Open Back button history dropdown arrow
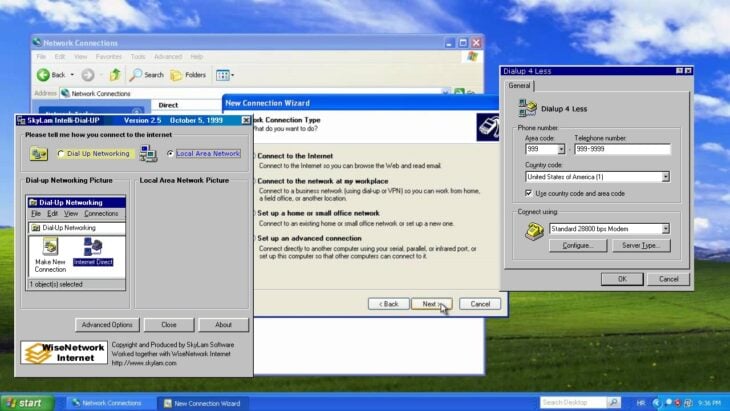Screen dimensions: 730x411 [x=72, y=74]
